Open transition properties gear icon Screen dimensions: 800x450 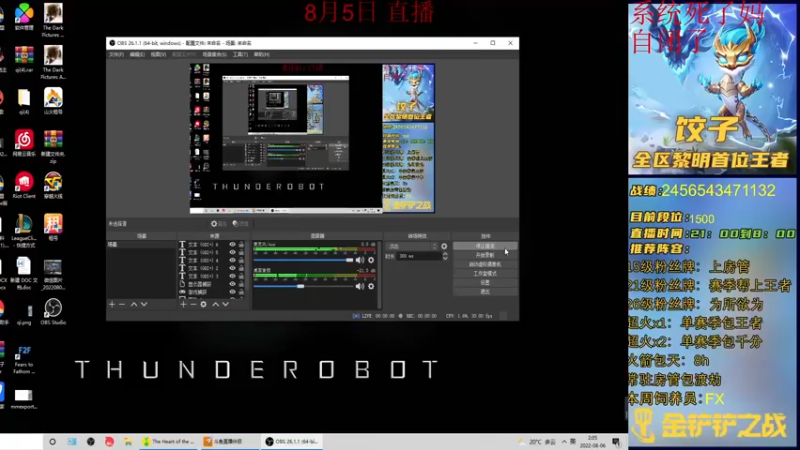(x=444, y=246)
